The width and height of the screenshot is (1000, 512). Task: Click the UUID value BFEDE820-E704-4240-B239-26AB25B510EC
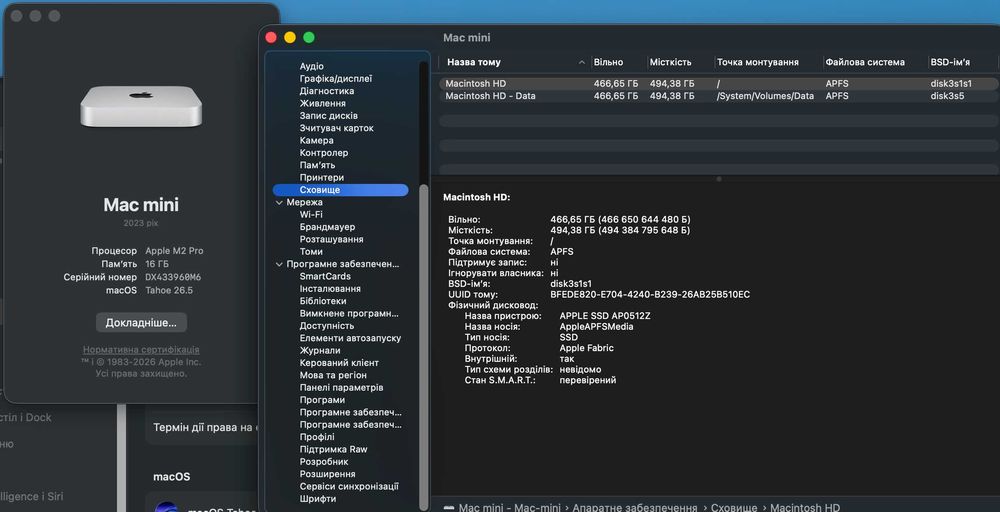click(650, 295)
